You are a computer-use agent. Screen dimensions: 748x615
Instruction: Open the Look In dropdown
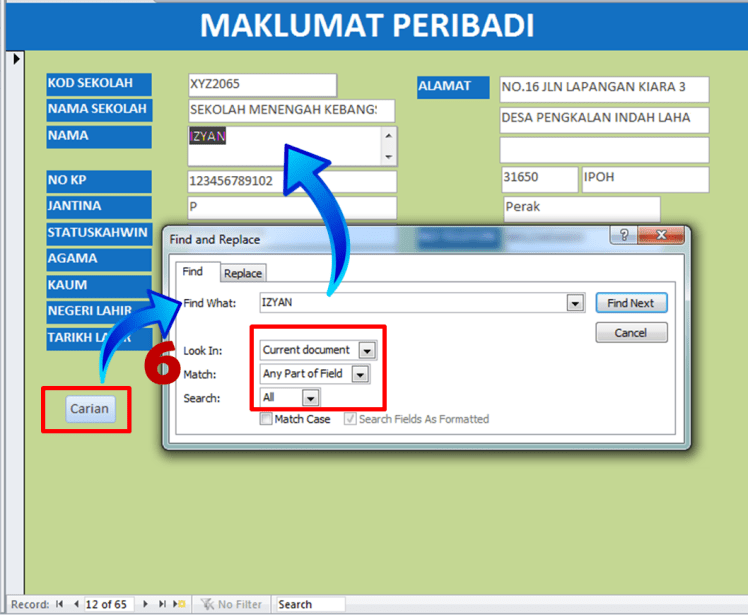tap(367, 351)
